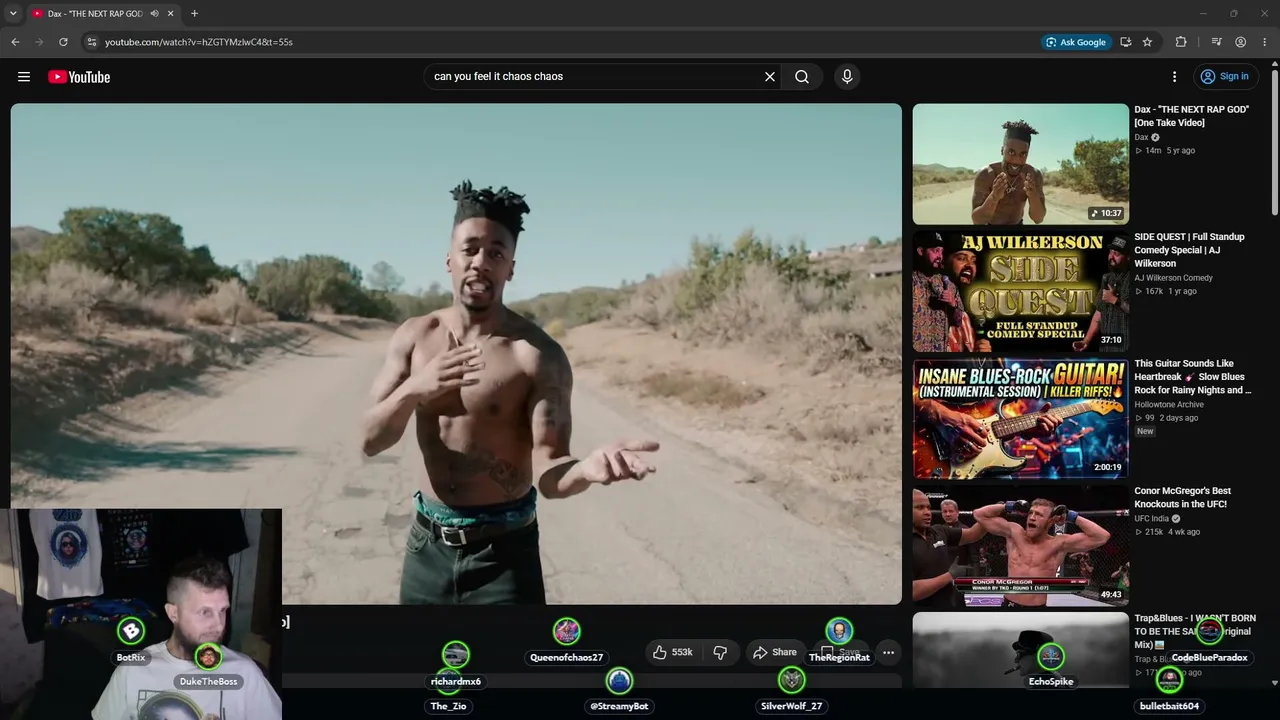Open the Chrome profile icon
The image size is (1280, 720).
1240,42
